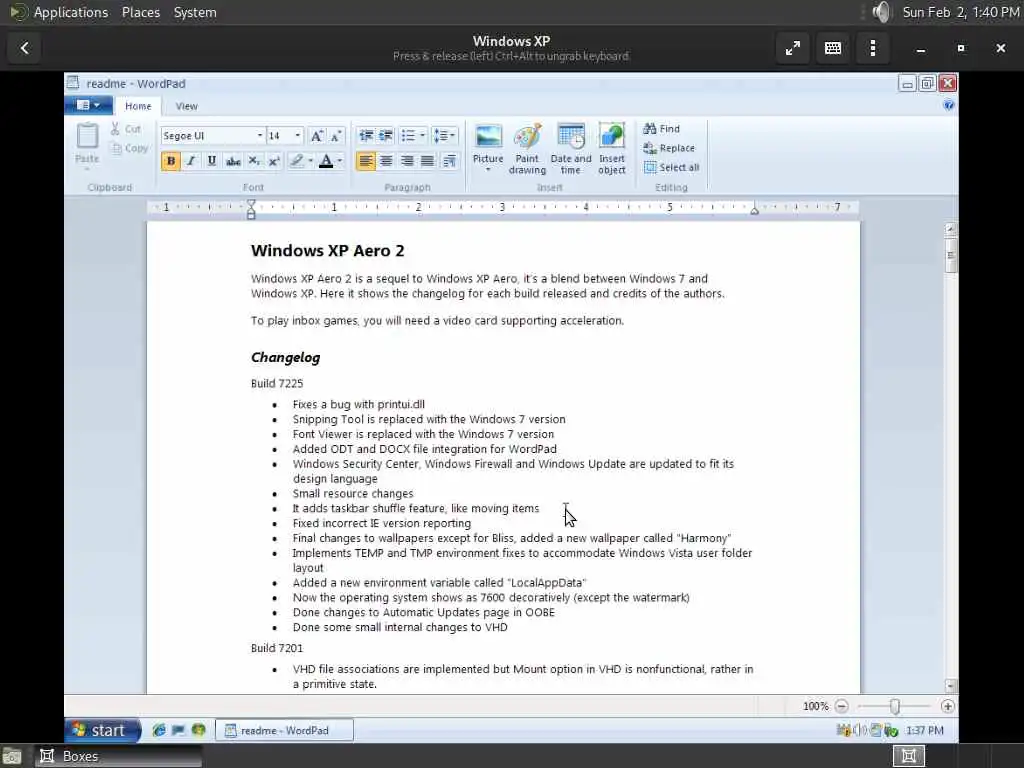Click the first line indent marker on ruler
Screen dimensions: 1024x768
(x=251, y=204)
